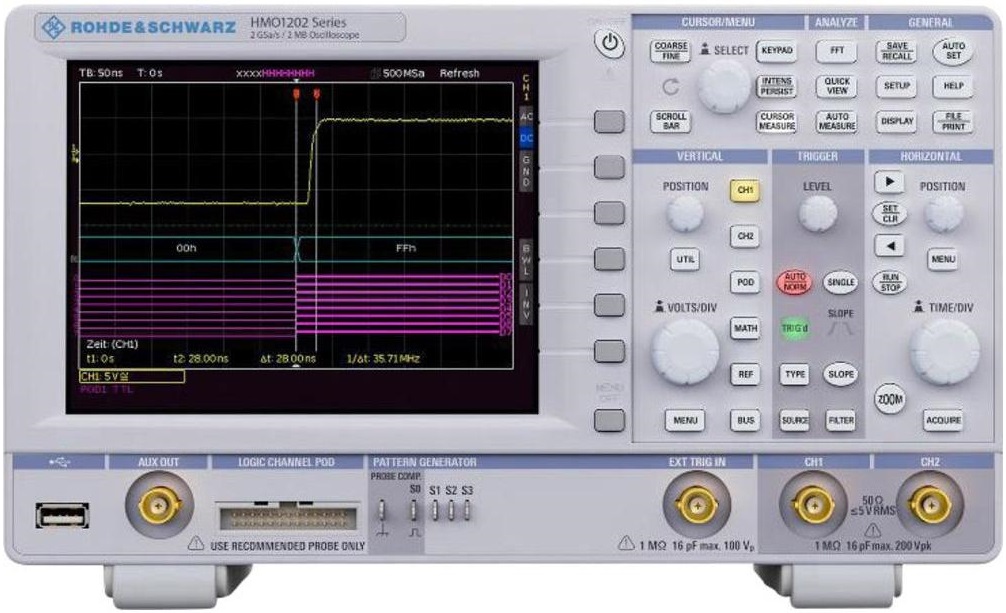Click the 'TB: 50ns' timebase readout

coord(101,73)
